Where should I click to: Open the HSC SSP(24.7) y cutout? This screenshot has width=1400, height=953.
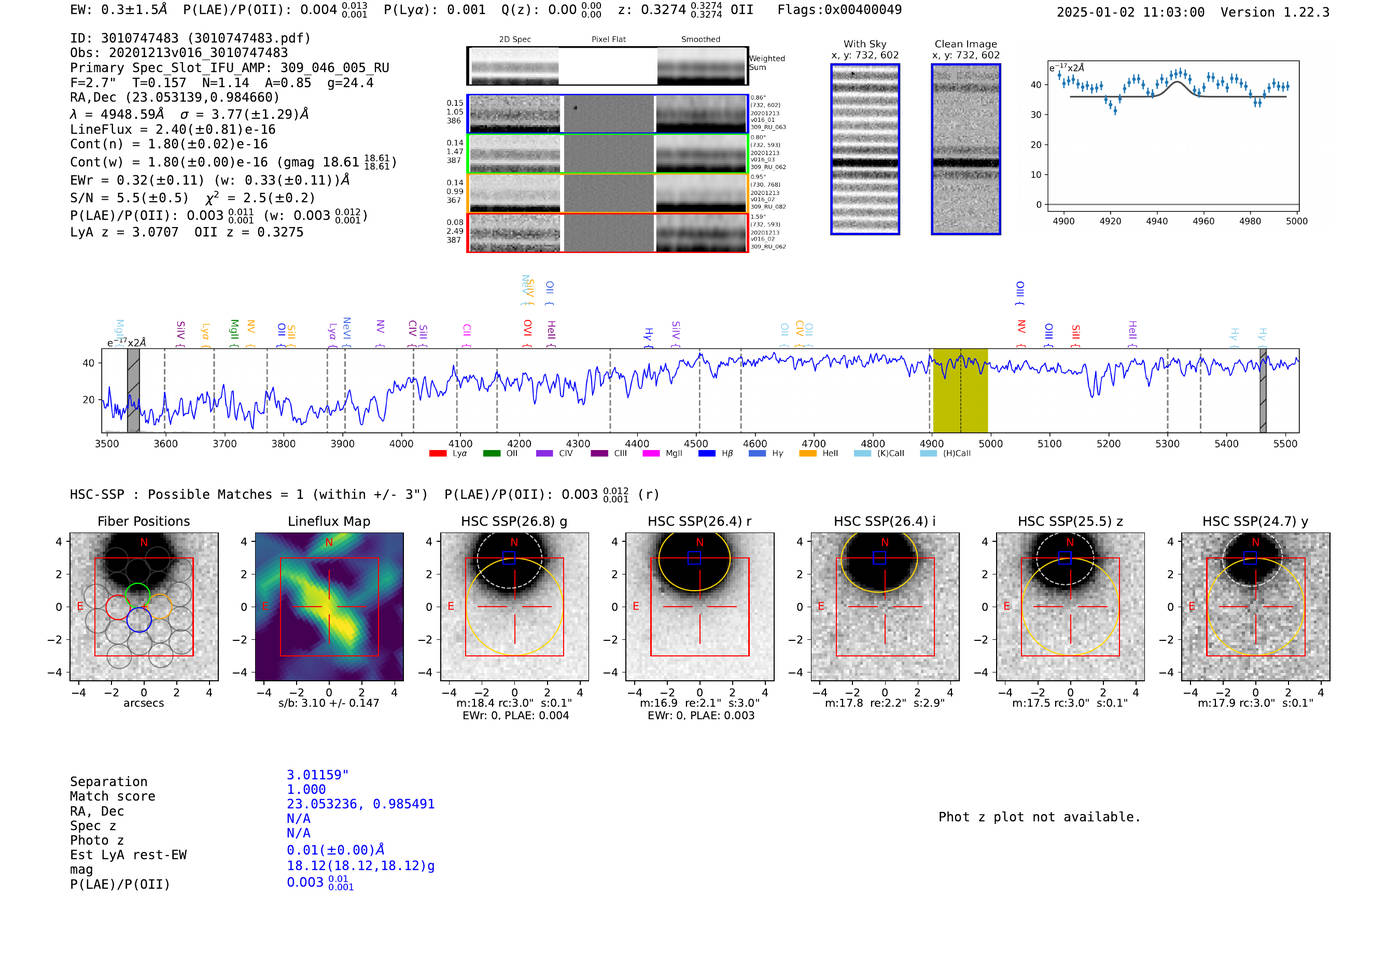click(x=1256, y=606)
